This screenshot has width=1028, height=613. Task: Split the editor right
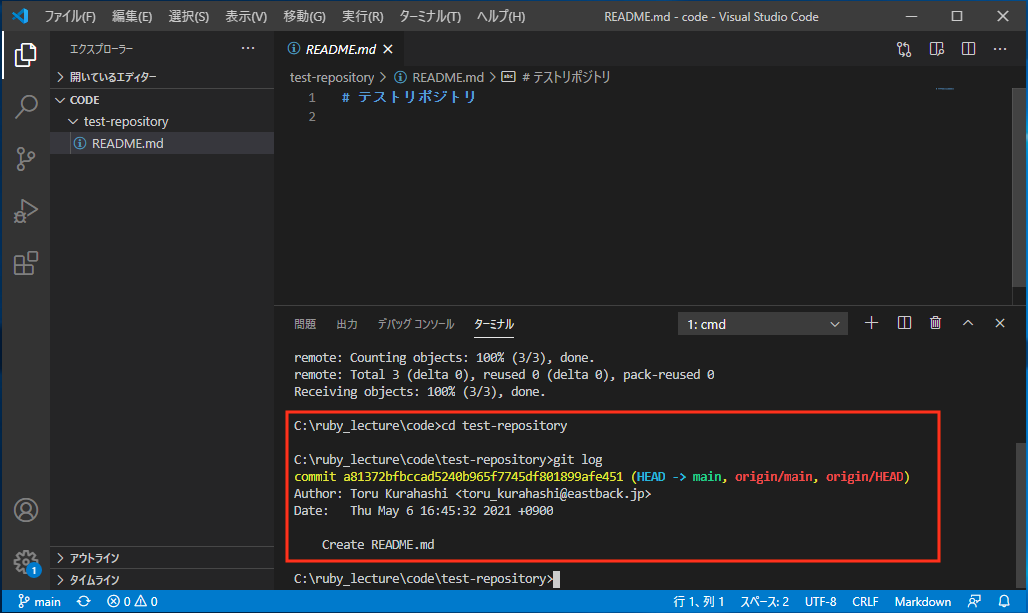click(968, 49)
